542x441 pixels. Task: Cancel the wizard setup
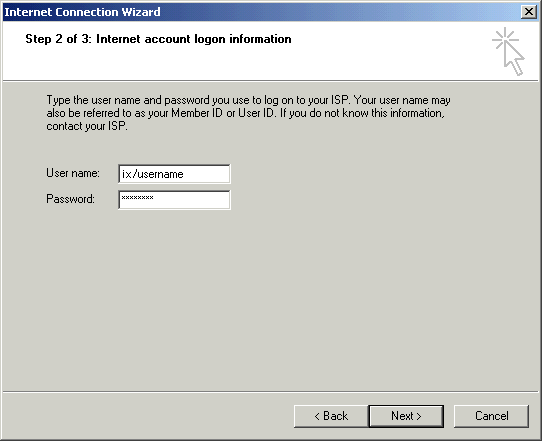coord(491,416)
